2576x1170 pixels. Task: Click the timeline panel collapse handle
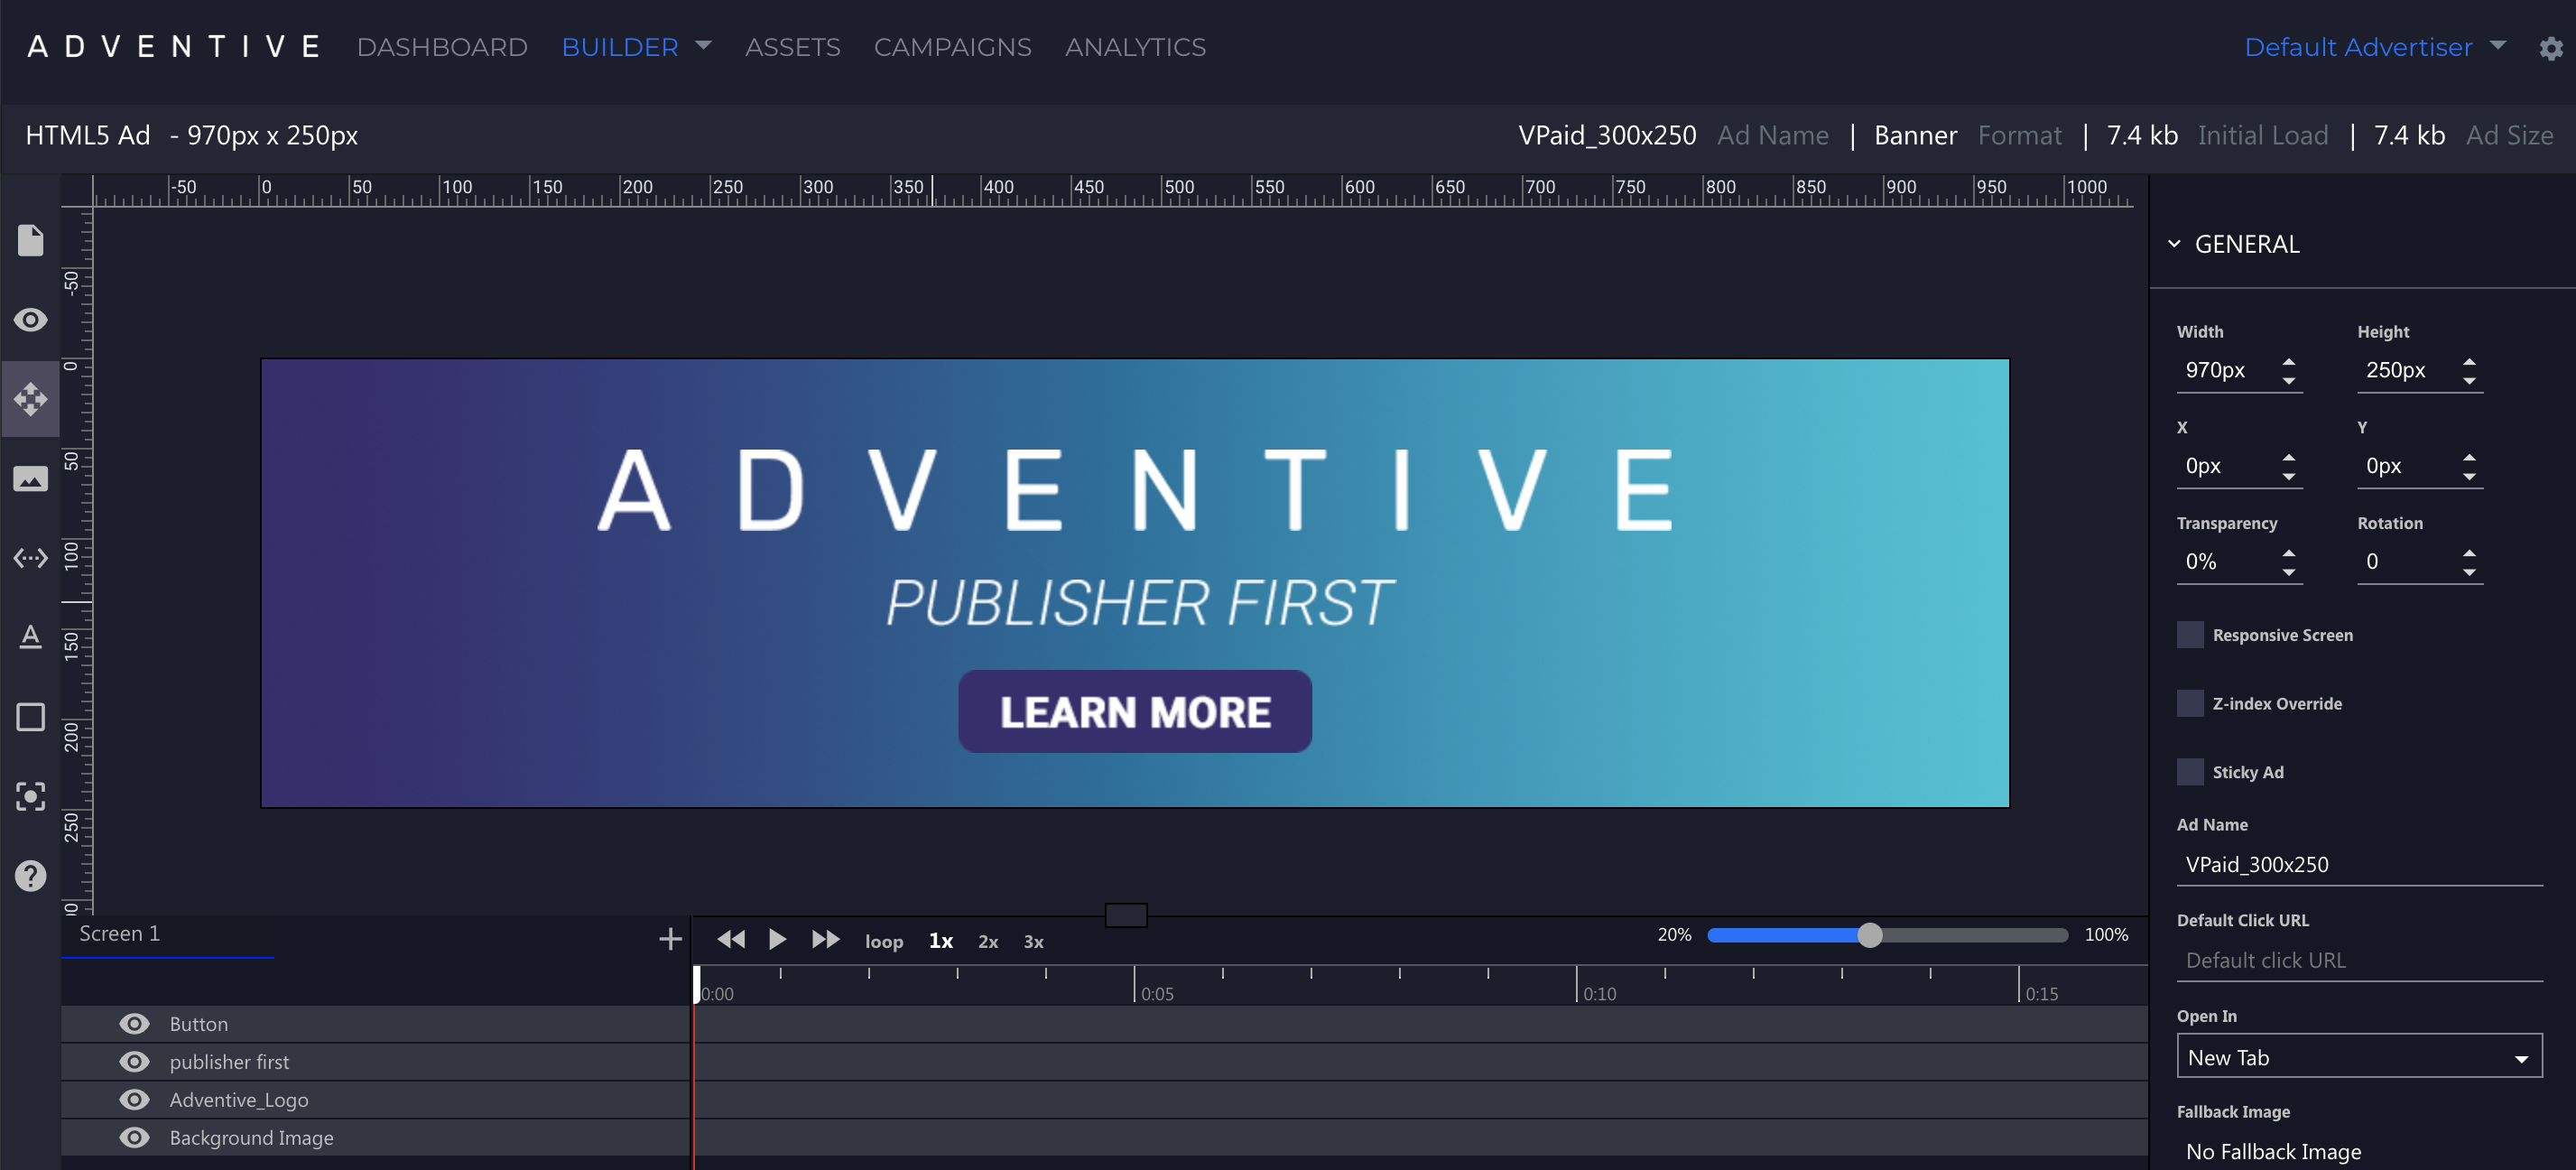[1125, 915]
